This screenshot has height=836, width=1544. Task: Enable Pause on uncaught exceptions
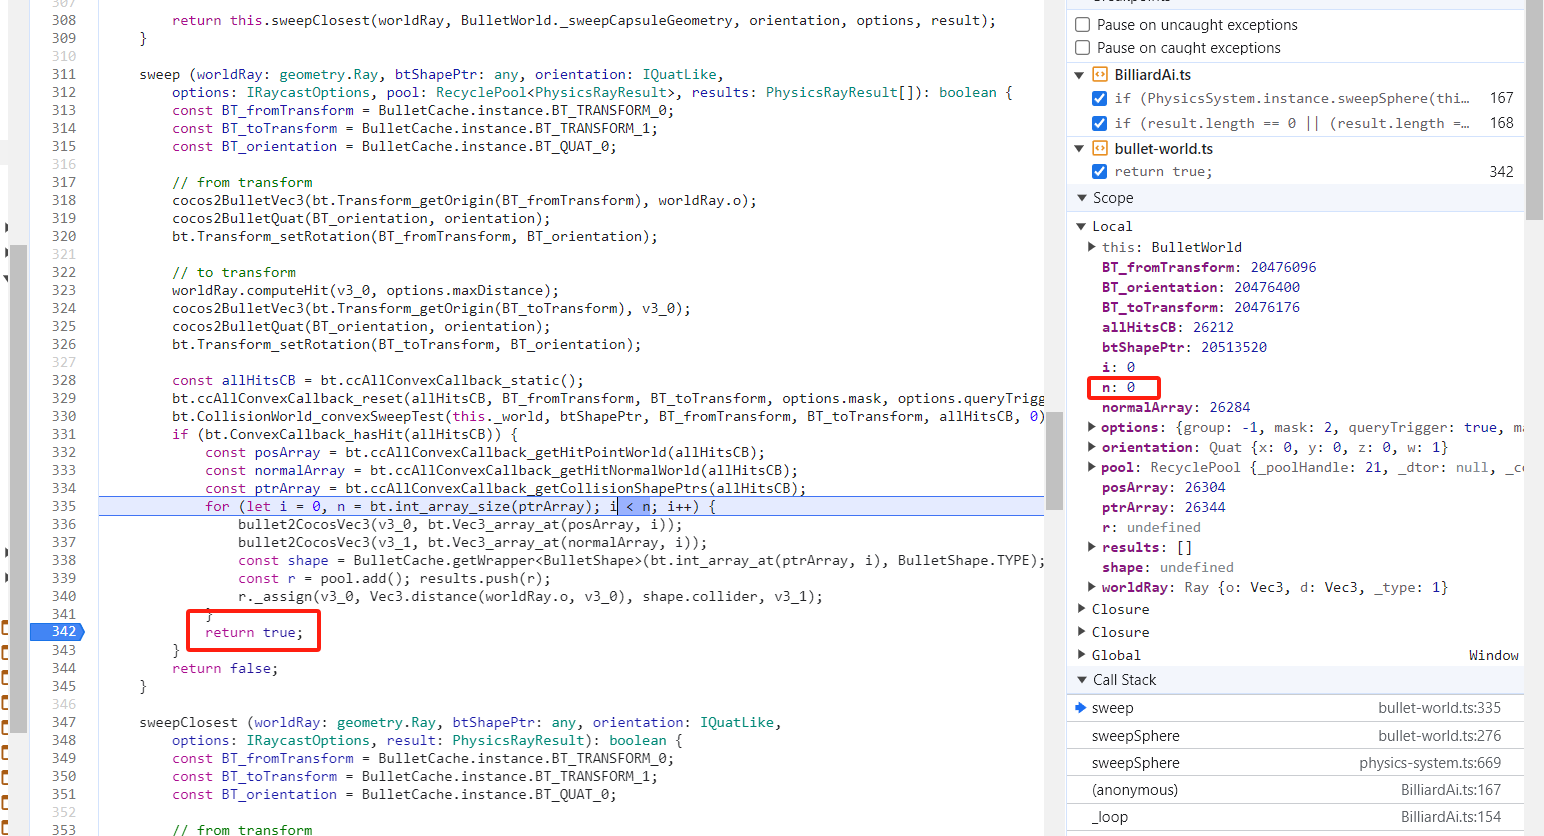tap(1082, 25)
